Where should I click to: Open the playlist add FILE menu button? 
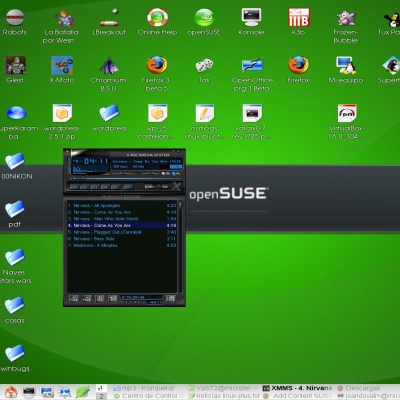pyautogui.click(x=74, y=298)
